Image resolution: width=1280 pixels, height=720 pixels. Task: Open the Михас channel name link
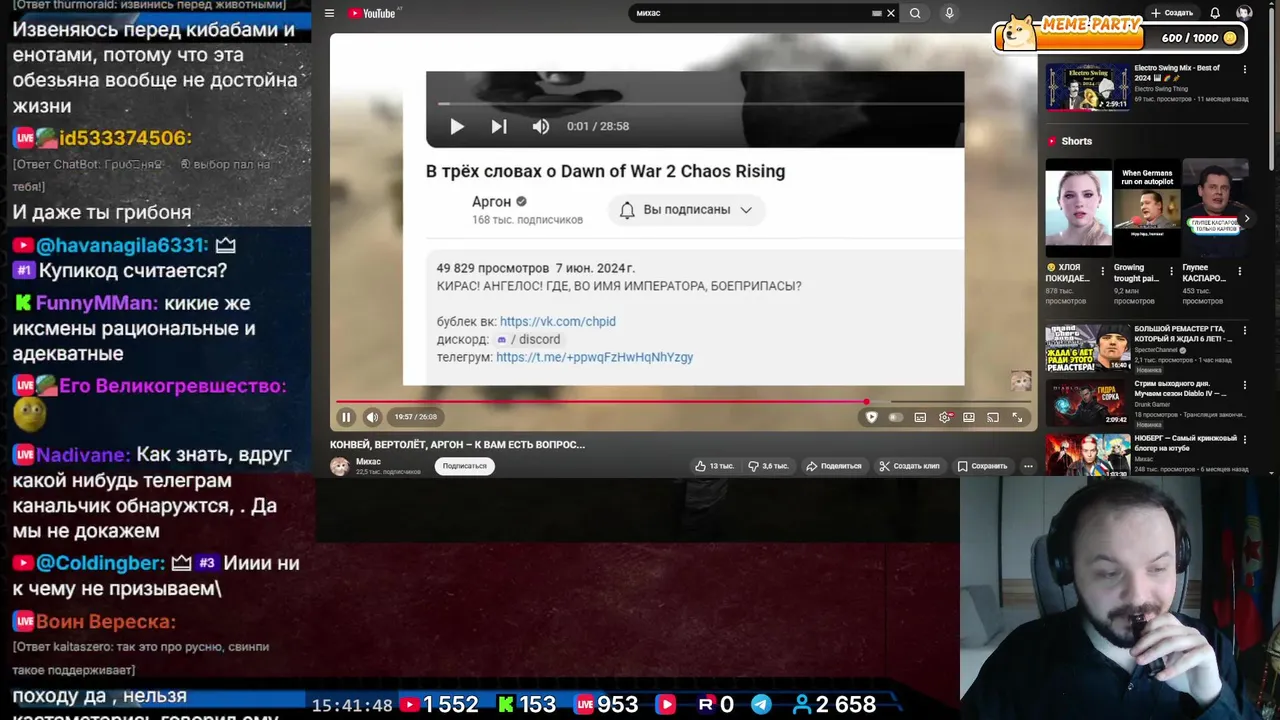point(368,461)
